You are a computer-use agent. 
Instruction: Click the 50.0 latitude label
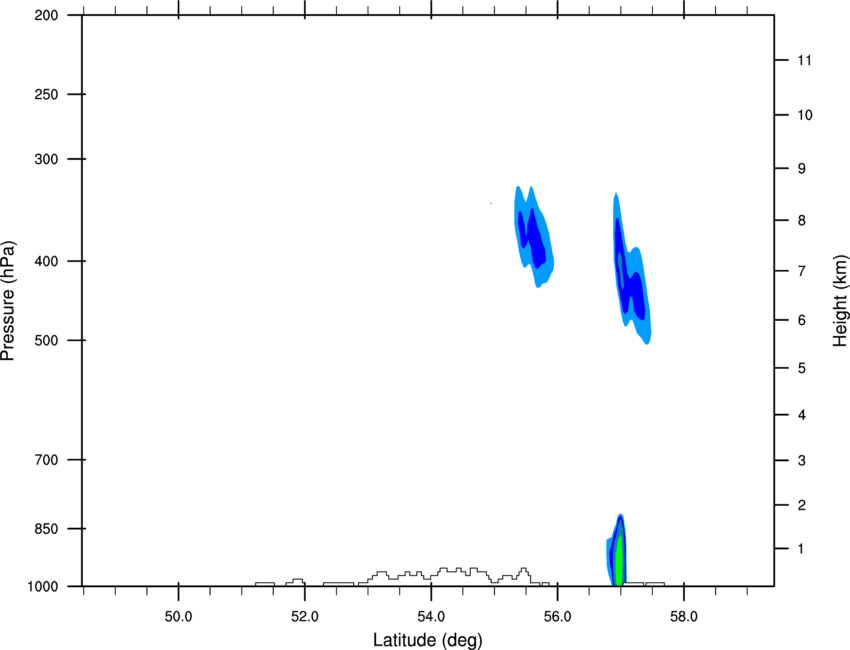[178, 617]
